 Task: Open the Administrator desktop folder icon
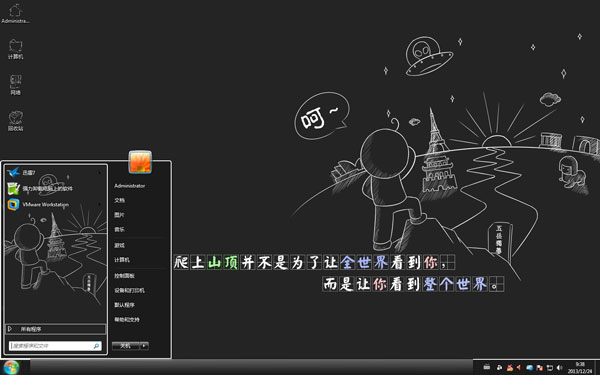15,13
